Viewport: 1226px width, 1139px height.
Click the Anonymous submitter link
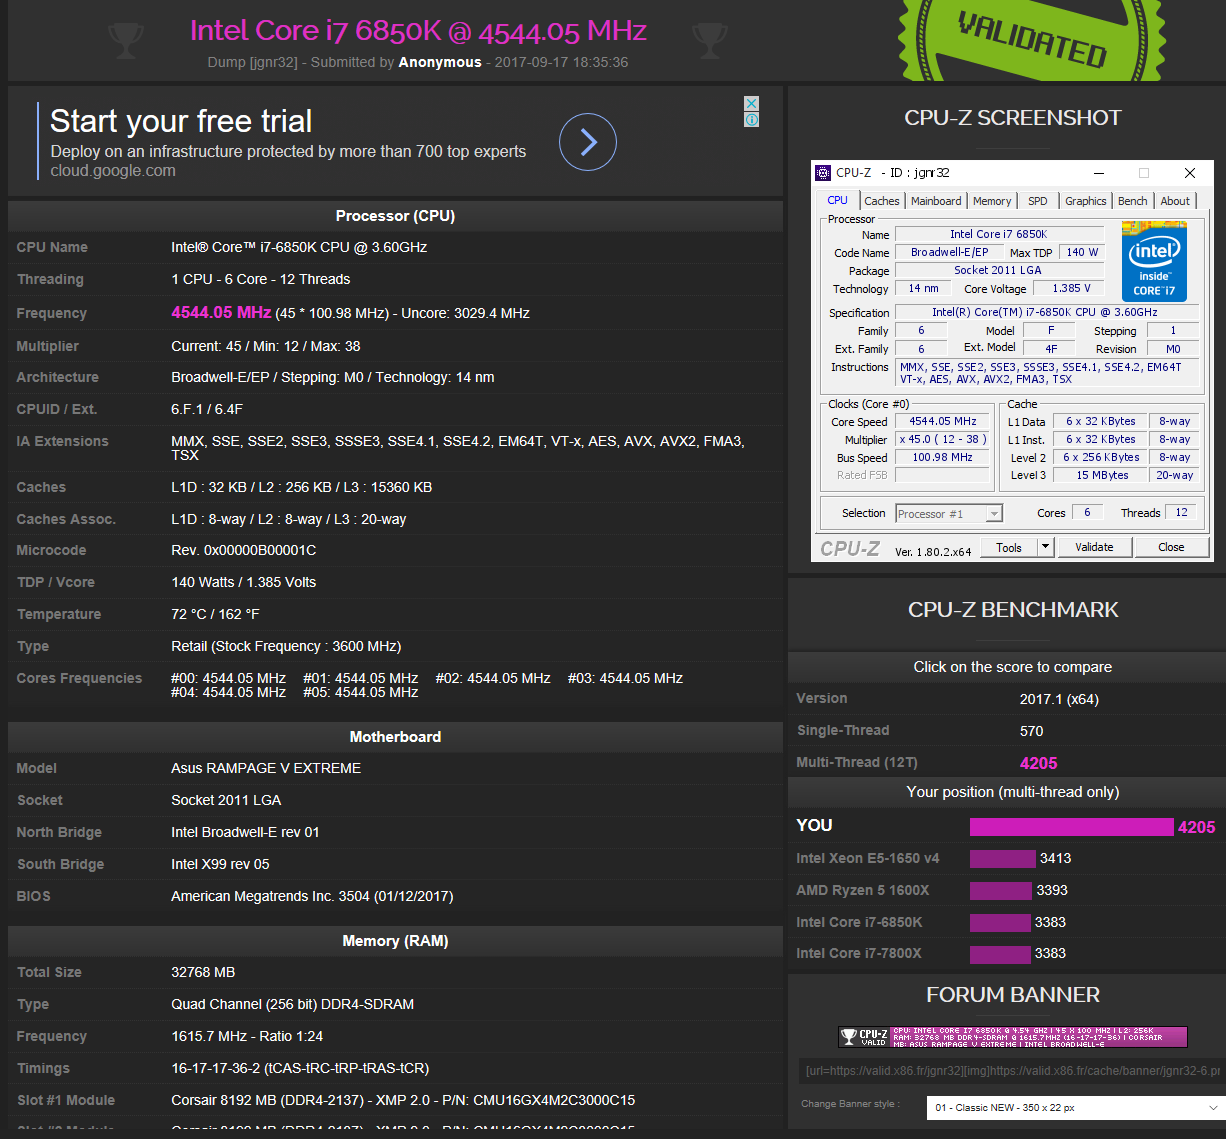tap(440, 62)
